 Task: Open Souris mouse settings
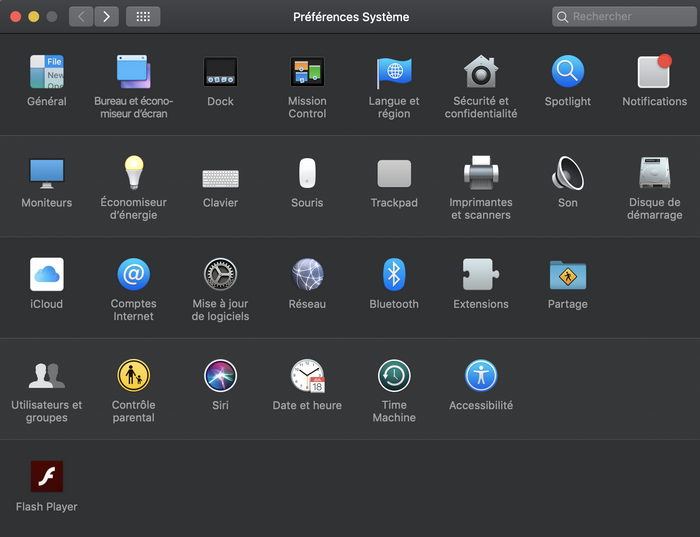tap(307, 173)
